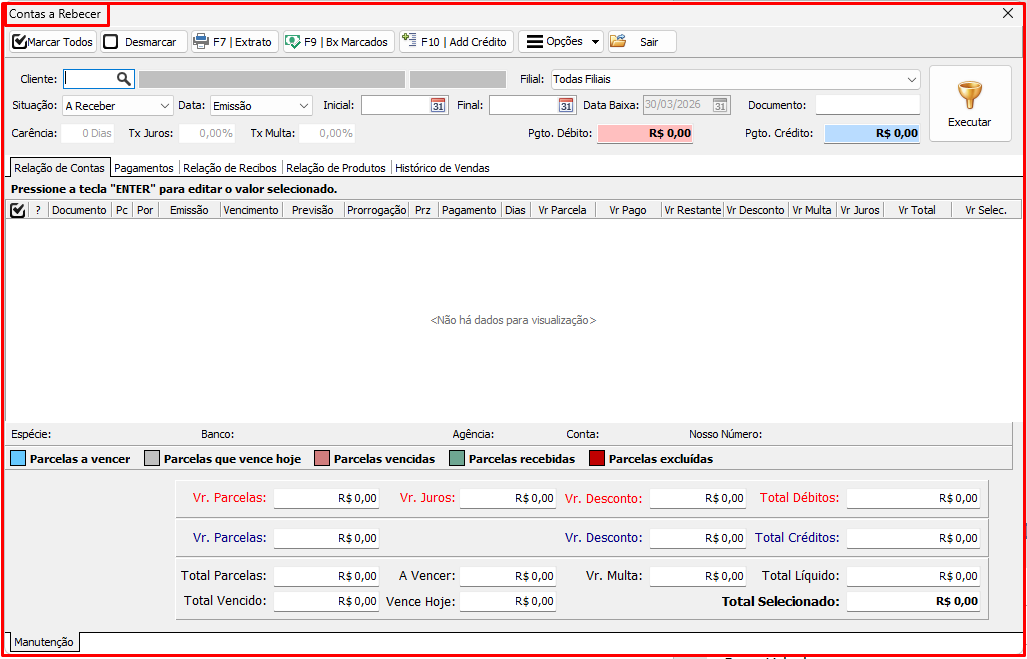Screen dimensions: 1027x659
Task: Click the F10 Add Crédito icon
Action: click(409, 41)
